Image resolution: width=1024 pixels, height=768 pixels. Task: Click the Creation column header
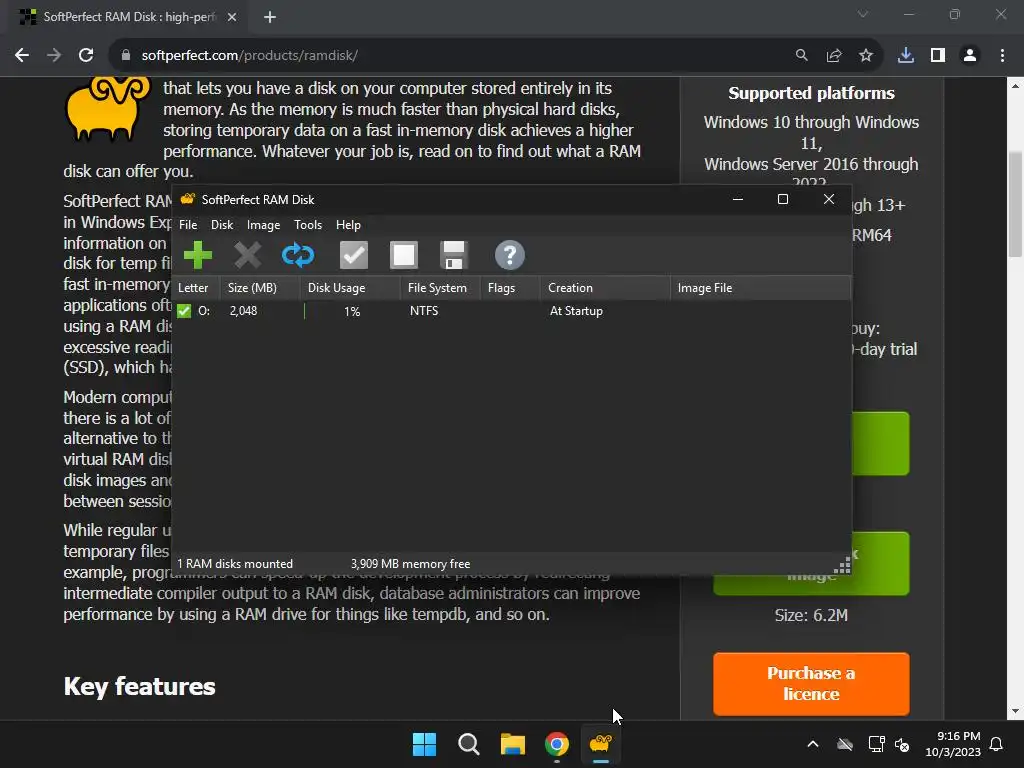605,288
